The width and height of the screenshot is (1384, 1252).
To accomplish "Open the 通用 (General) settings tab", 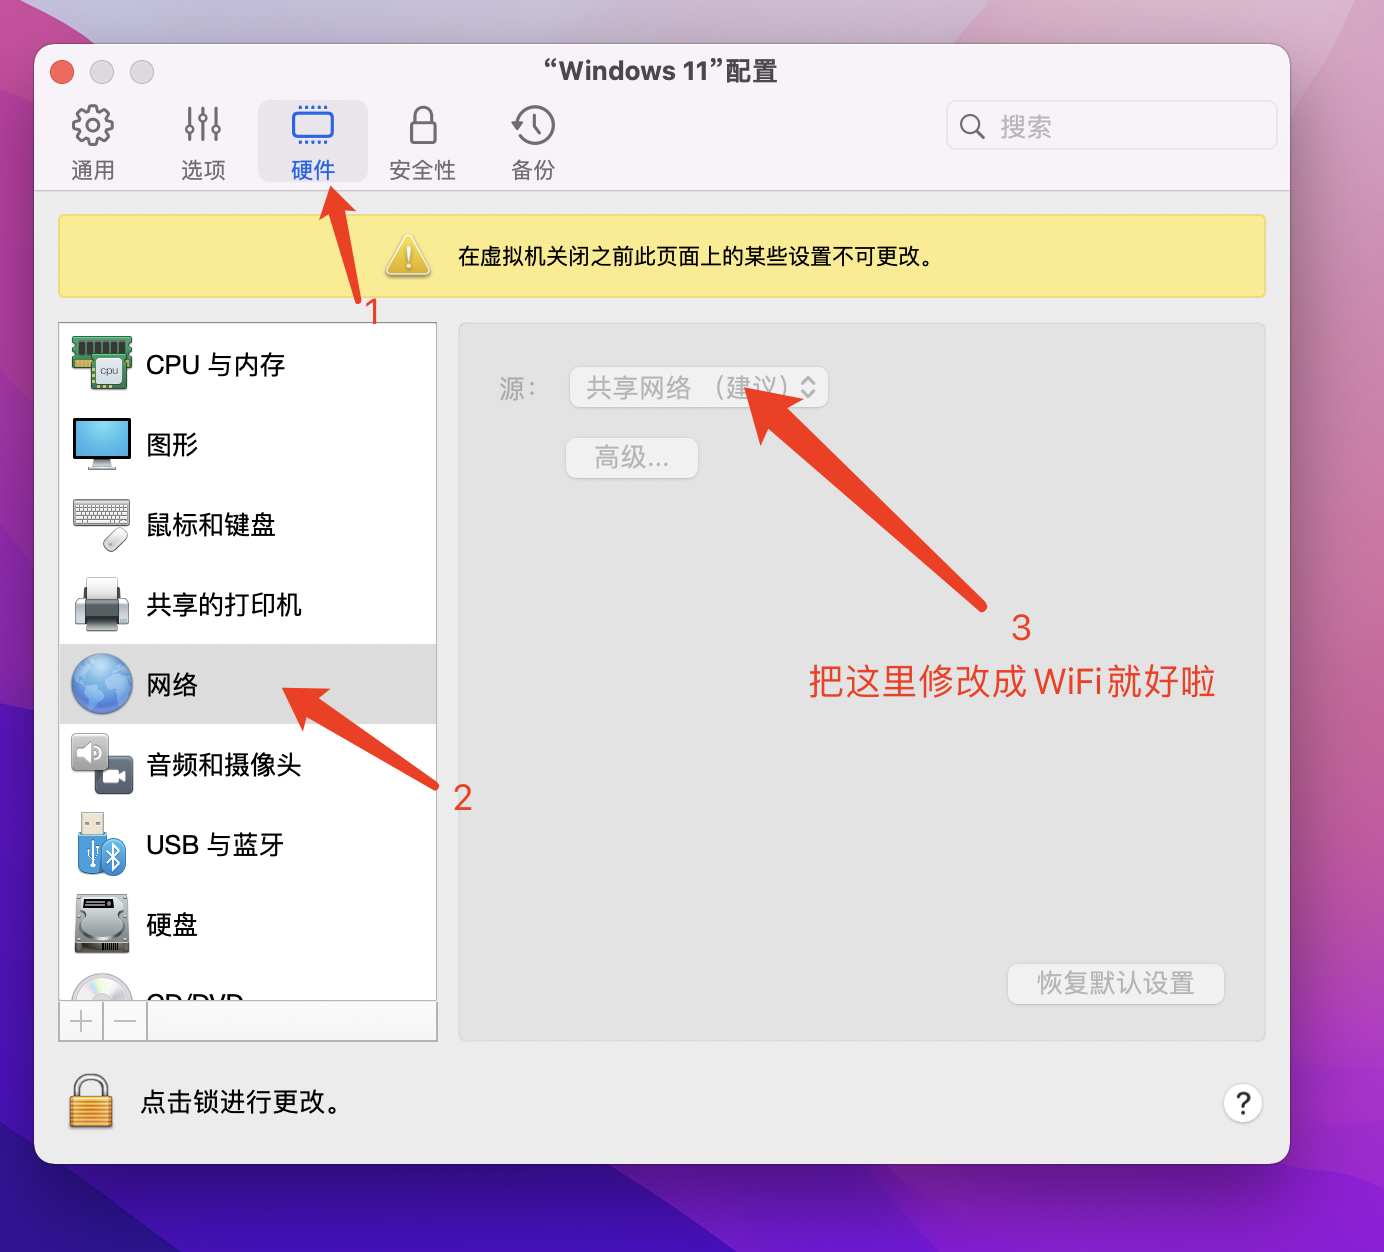I will coord(92,140).
